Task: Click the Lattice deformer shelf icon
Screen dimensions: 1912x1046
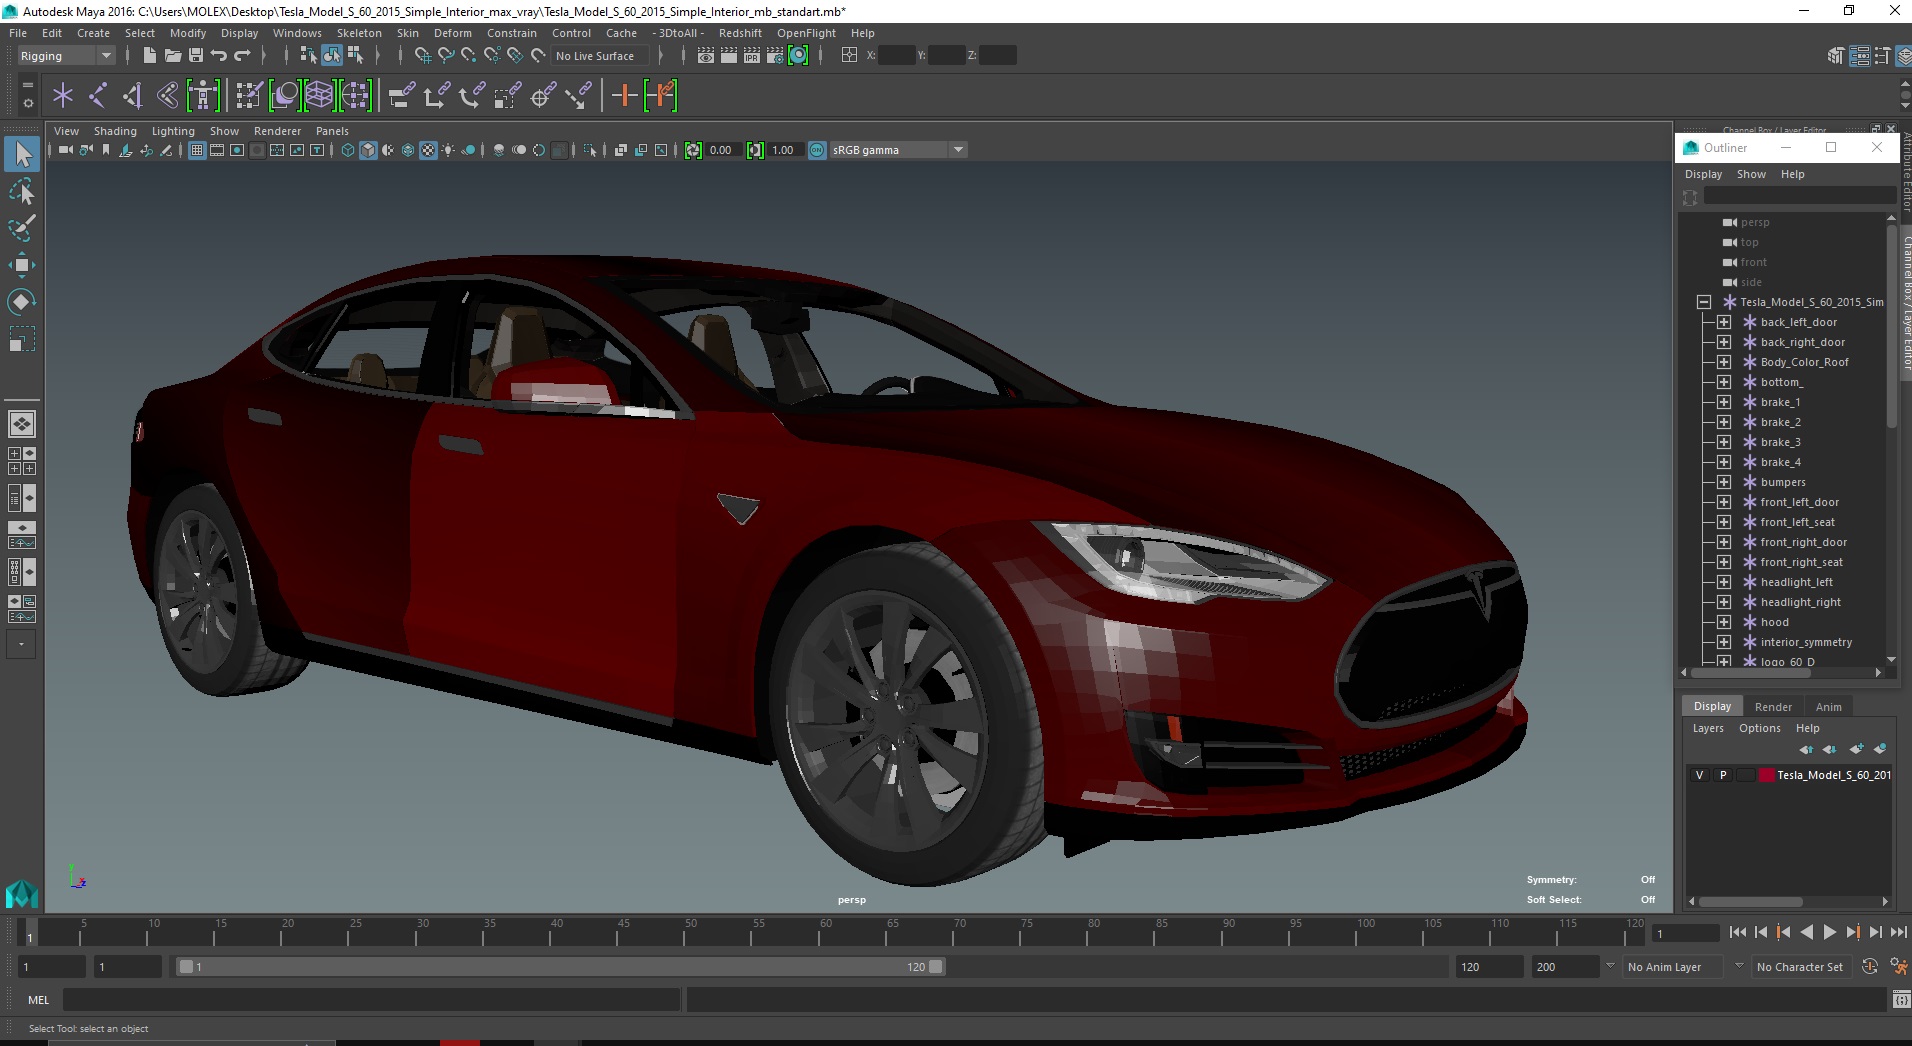Action: (320, 96)
